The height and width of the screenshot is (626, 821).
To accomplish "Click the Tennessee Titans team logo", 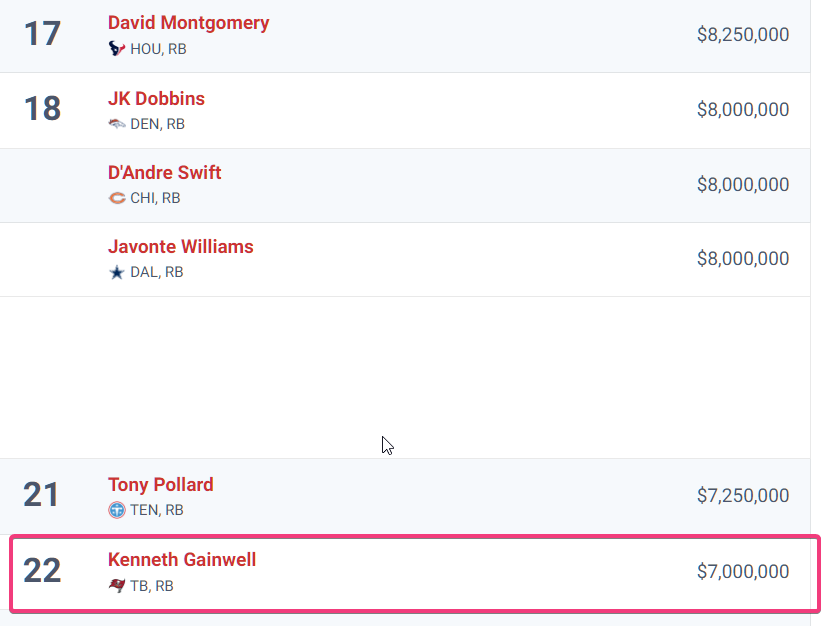I will pyautogui.click(x=117, y=510).
